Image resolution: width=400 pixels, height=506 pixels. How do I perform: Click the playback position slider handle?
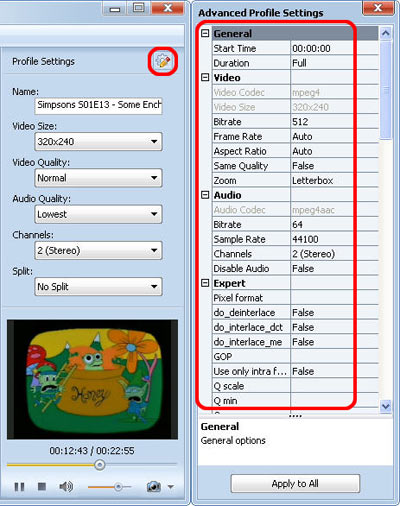tap(99, 465)
